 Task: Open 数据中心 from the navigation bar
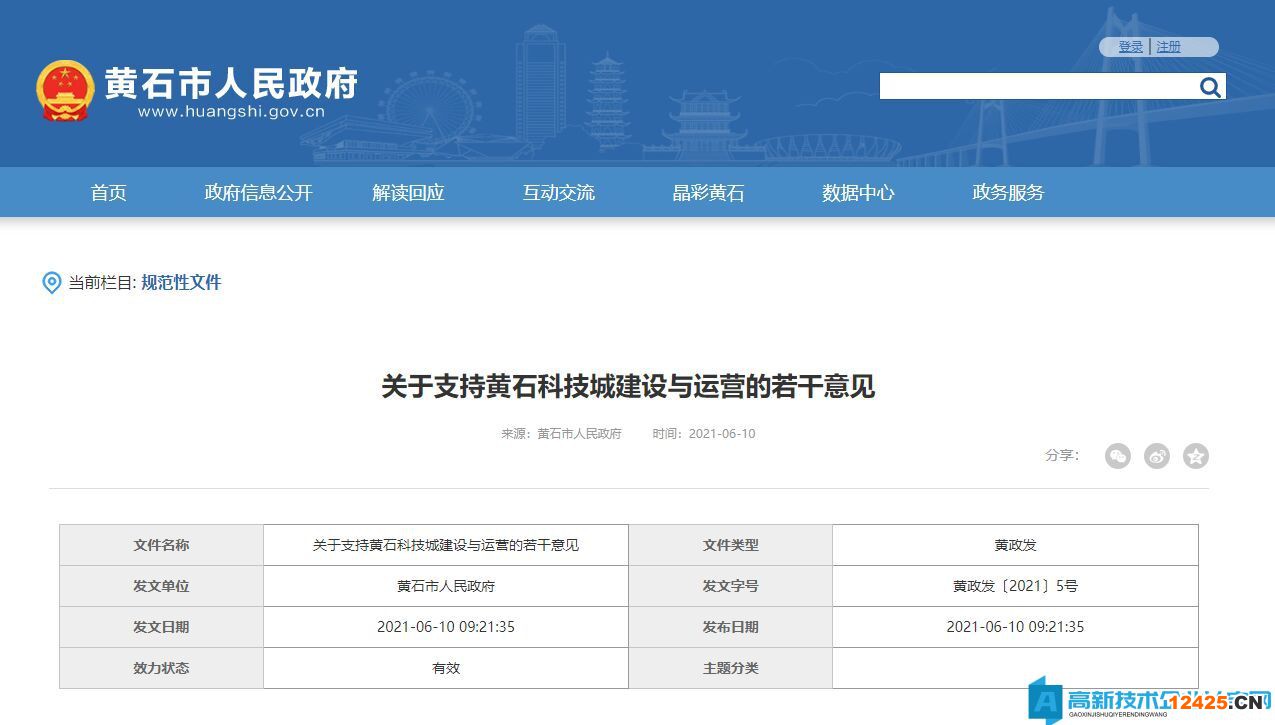coord(858,193)
